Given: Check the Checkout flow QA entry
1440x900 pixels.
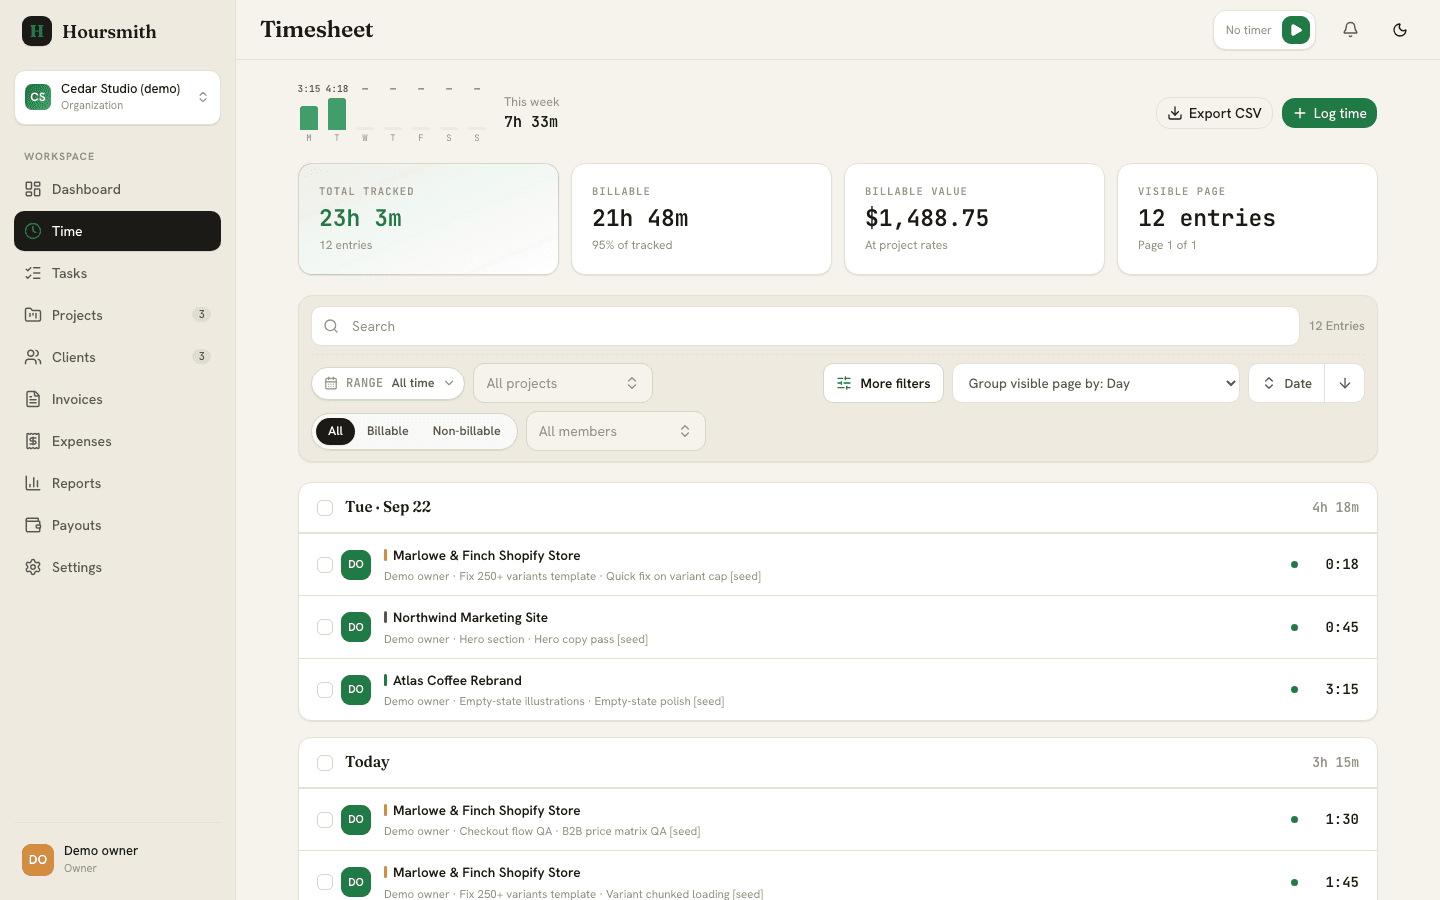Looking at the screenshot, I should [325, 820].
